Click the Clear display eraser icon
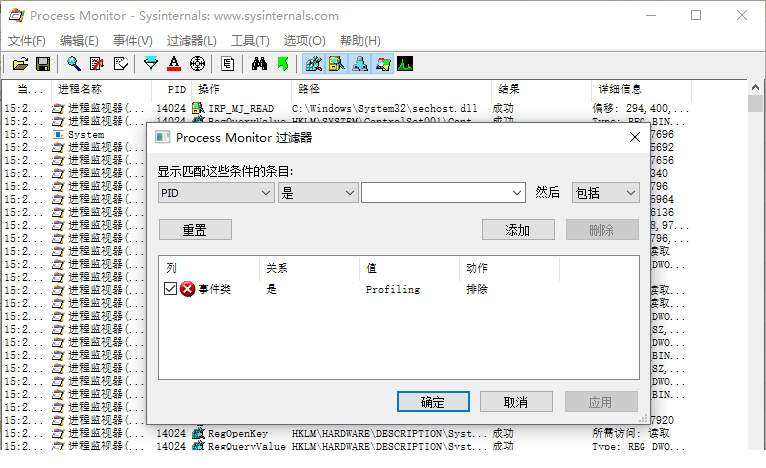766x468 pixels. (x=120, y=64)
